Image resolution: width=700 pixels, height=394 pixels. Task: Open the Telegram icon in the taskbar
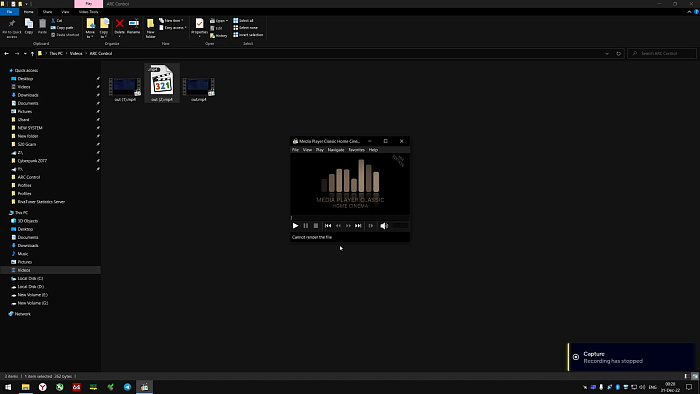tap(127, 387)
